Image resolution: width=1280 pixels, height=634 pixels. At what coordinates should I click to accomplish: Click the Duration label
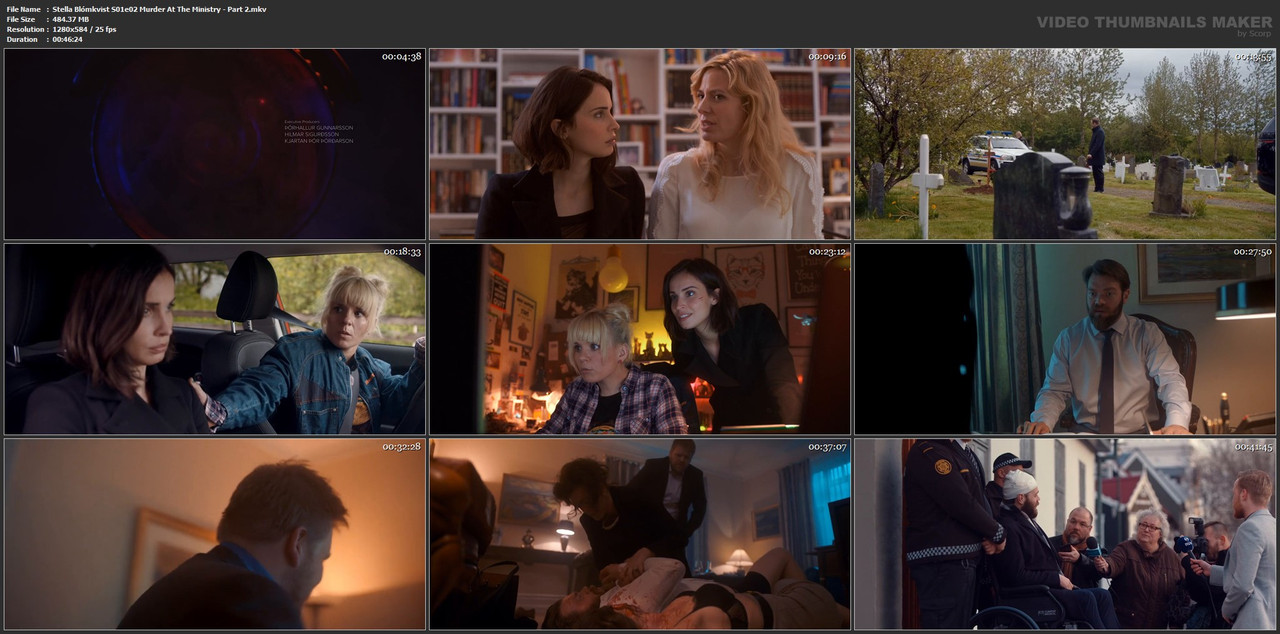22,39
